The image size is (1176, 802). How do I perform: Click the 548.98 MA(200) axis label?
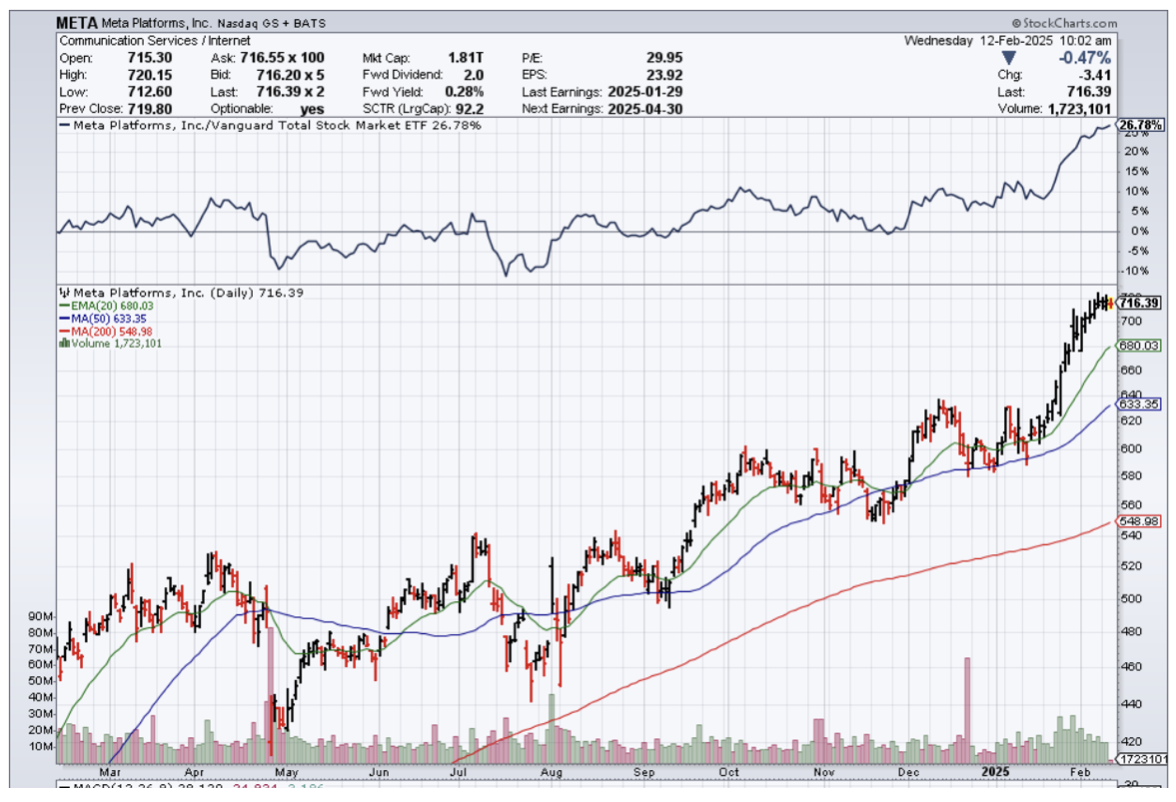pos(1138,522)
